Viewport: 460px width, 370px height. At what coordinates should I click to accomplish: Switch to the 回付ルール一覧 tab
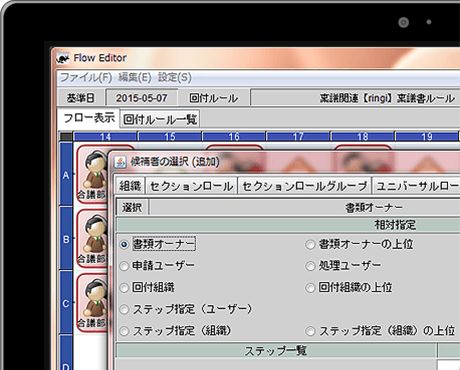click(x=160, y=119)
